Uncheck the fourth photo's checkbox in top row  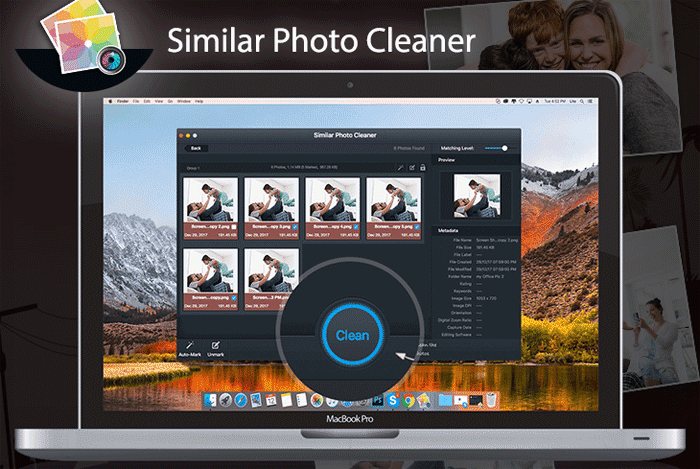pyautogui.click(x=417, y=227)
